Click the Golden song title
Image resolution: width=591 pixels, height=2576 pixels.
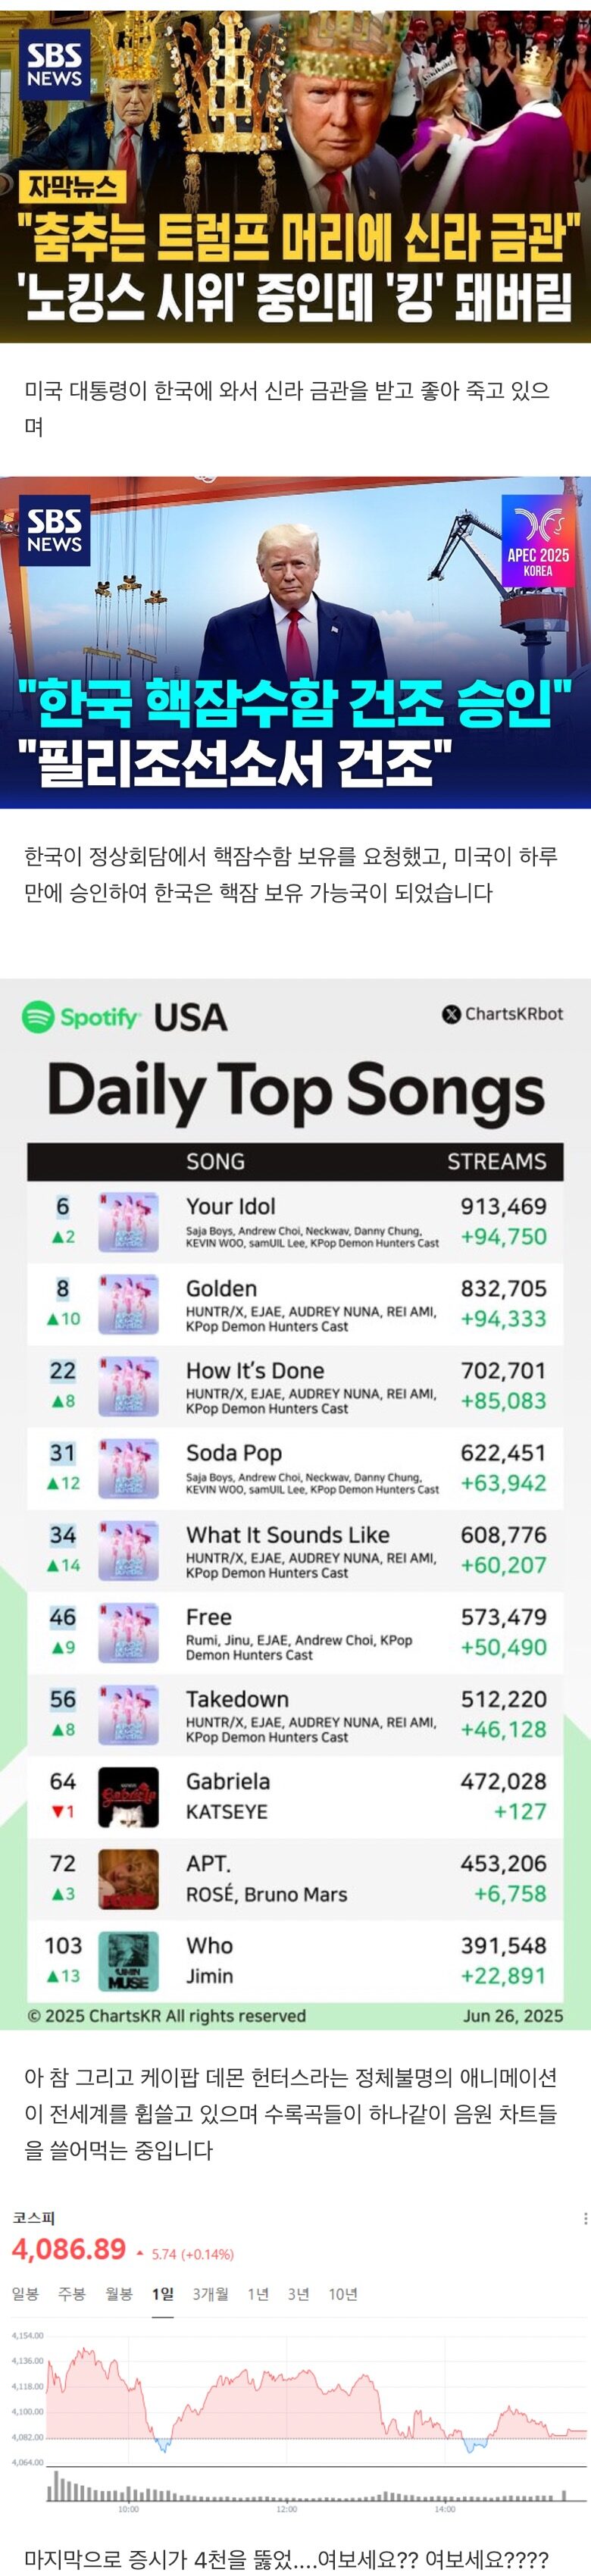221,1288
